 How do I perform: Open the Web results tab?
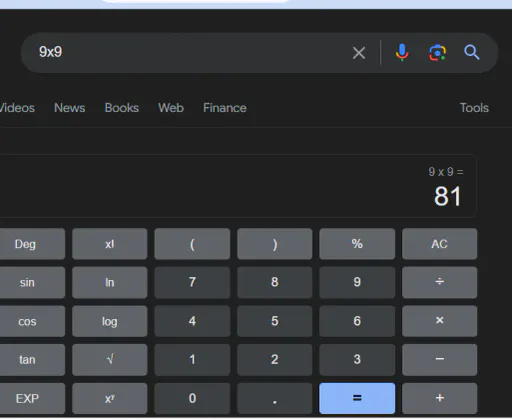pos(171,108)
